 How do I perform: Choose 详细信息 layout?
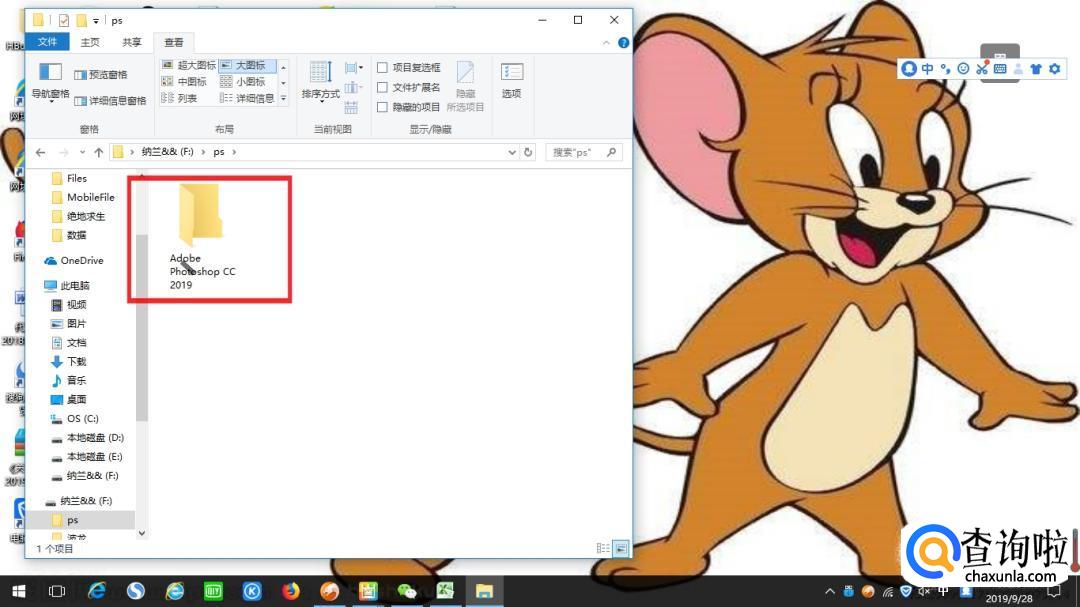click(x=247, y=99)
